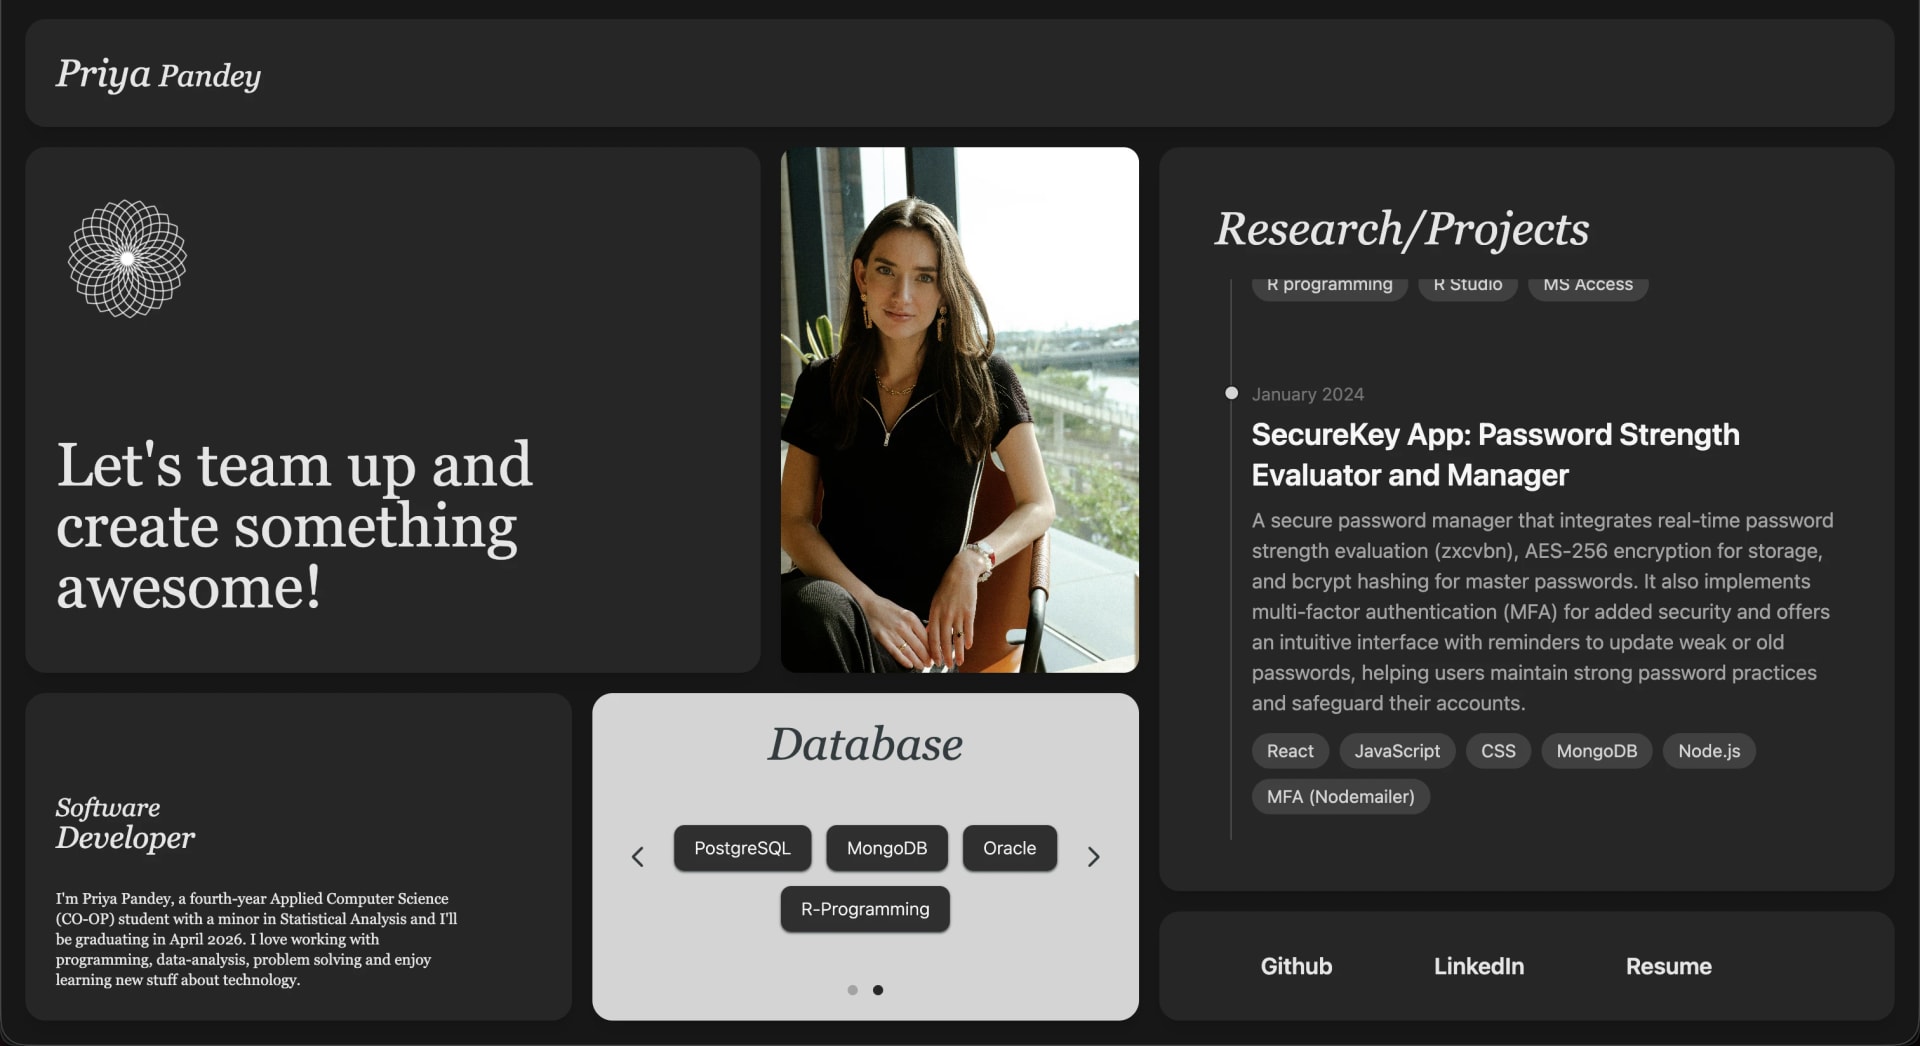Click the React tag on SecureKey project
Viewport: 1920px width, 1046px height.
(1289, 751)
